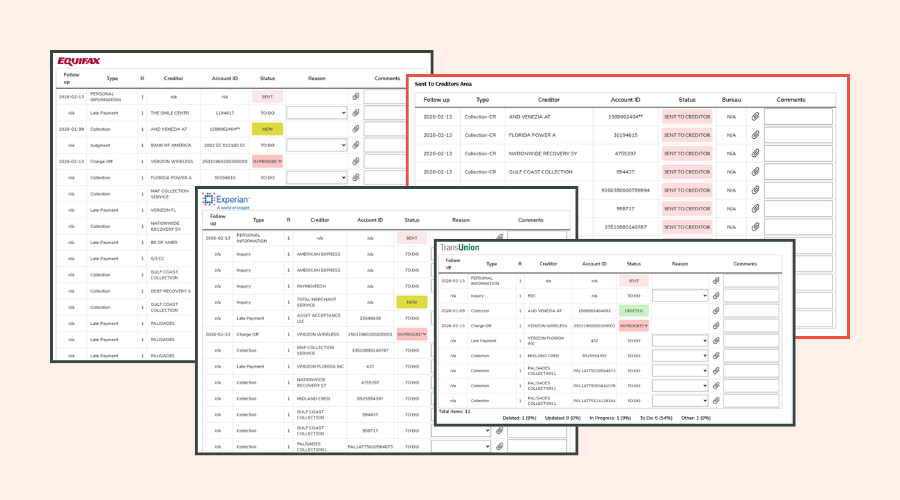Click Comments box for Sent To Creditors NATIONWIDE RECOVERY SY
Viewport: 900px width, 500px height.
coord(798,153)
